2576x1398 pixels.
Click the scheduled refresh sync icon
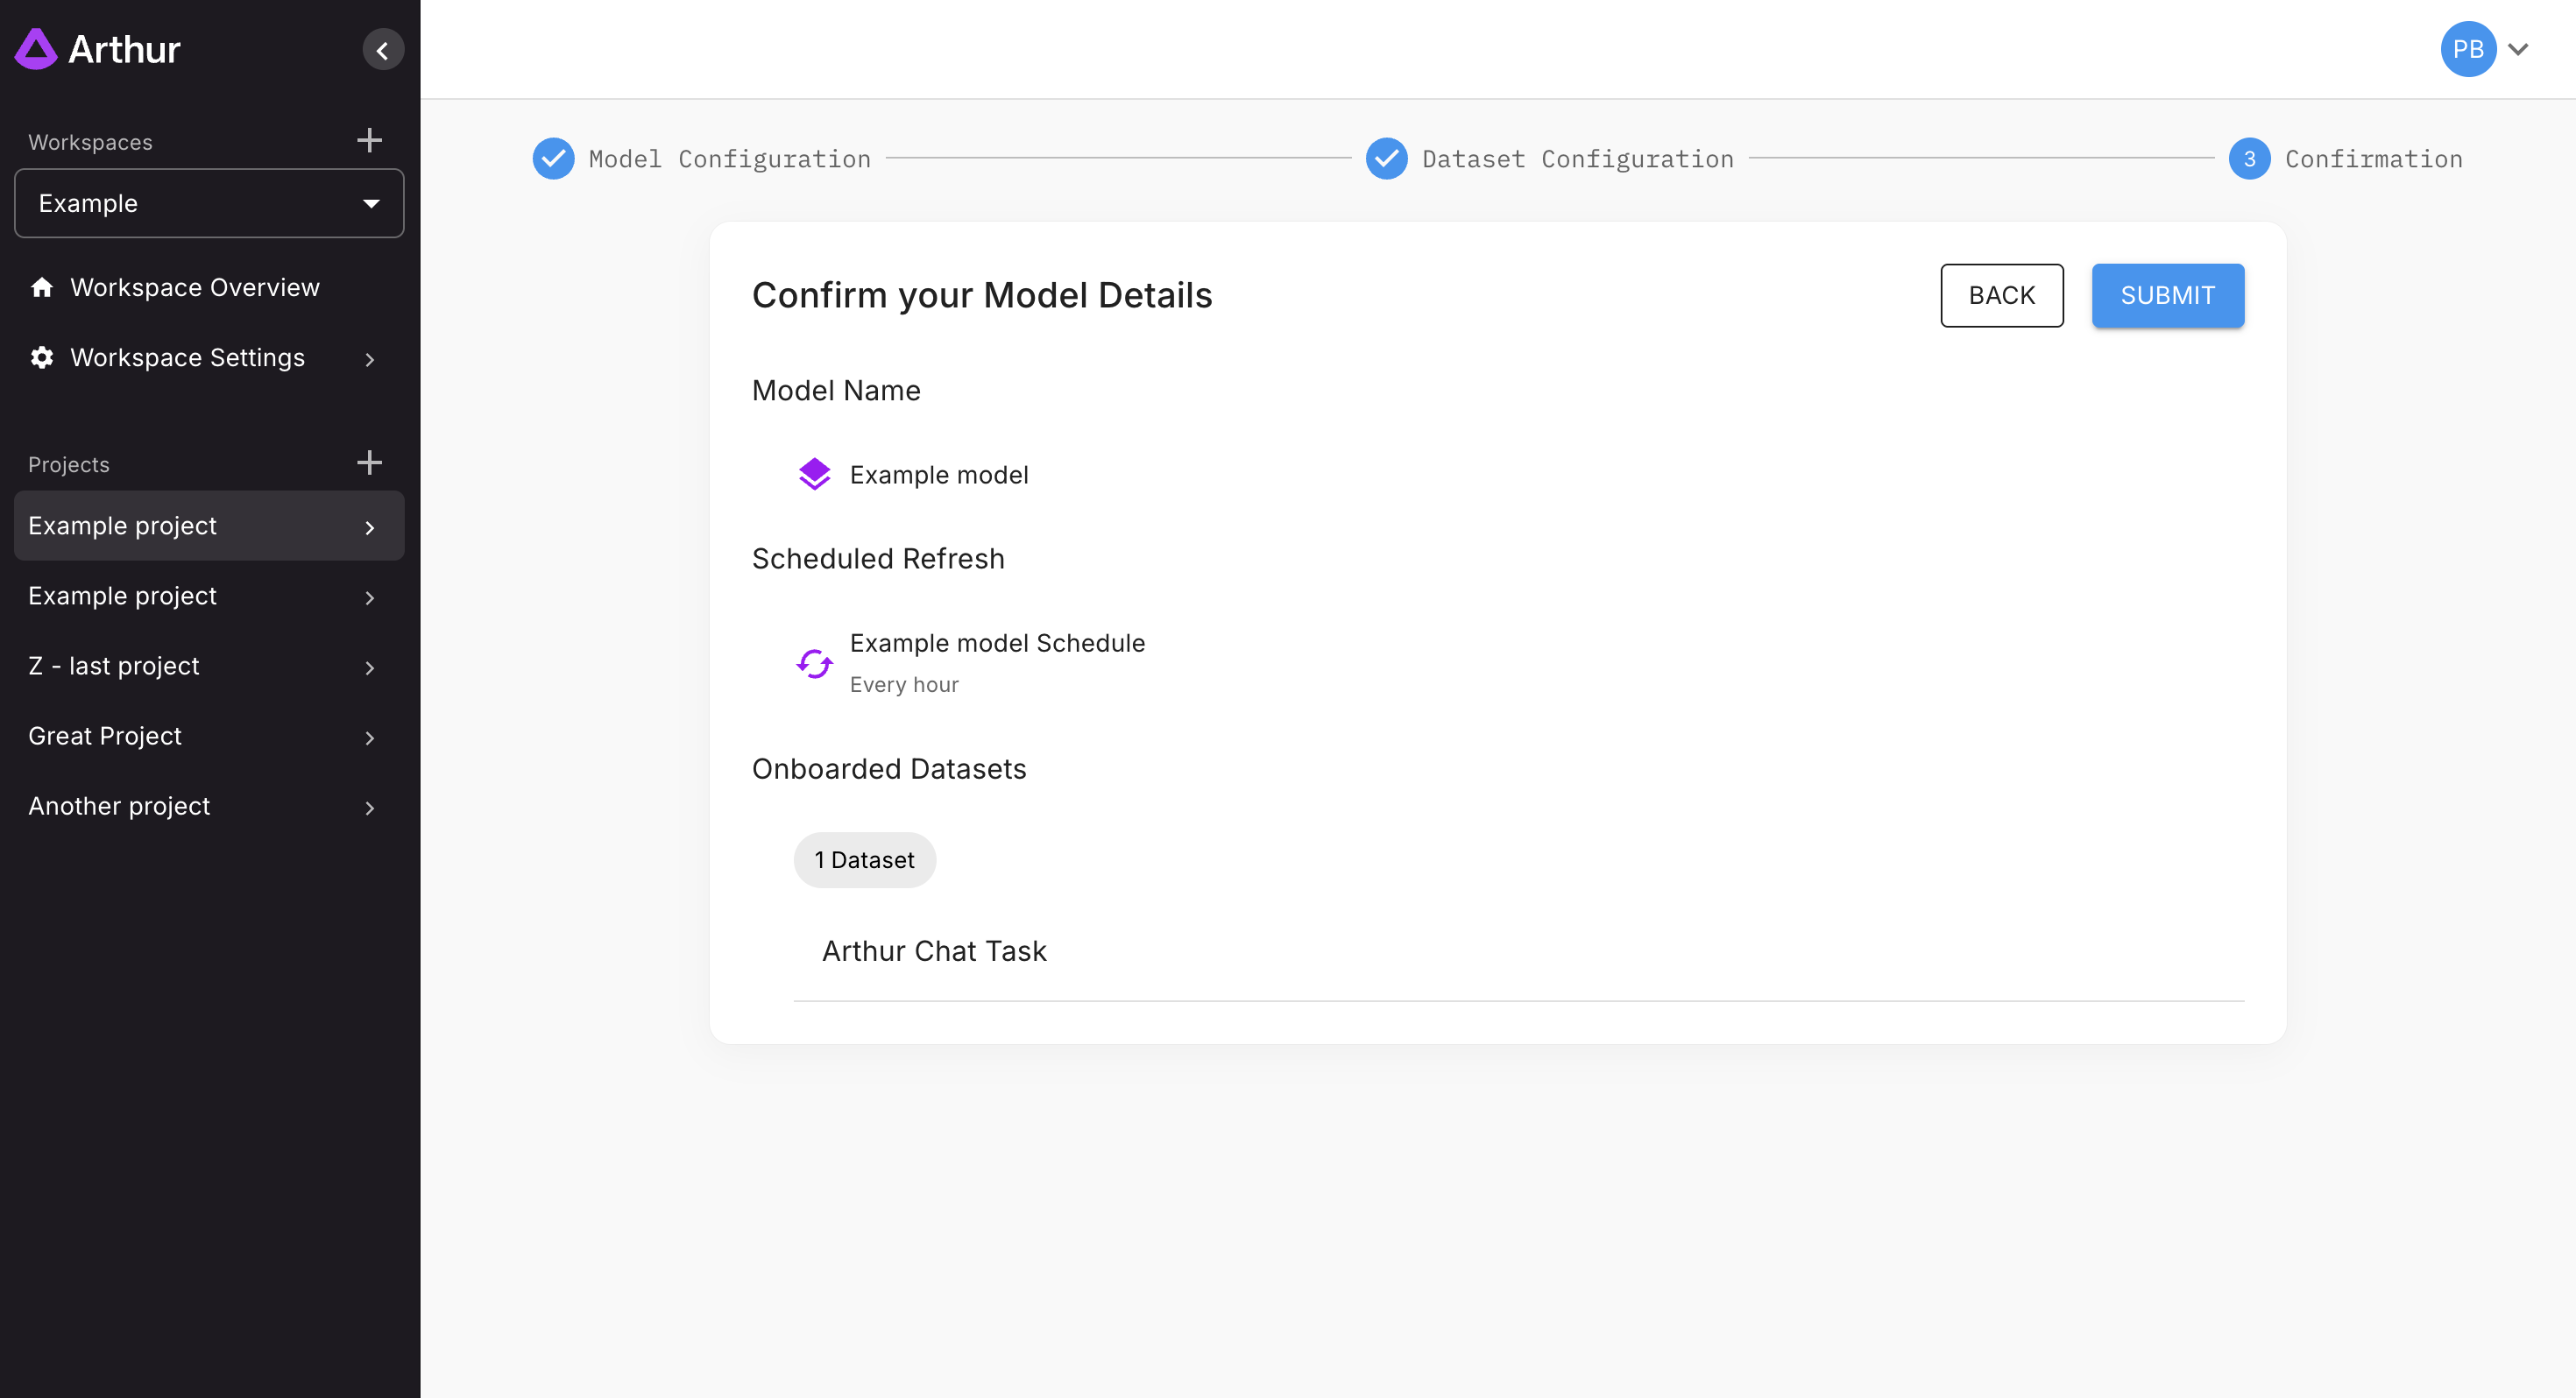pos(814,663)
